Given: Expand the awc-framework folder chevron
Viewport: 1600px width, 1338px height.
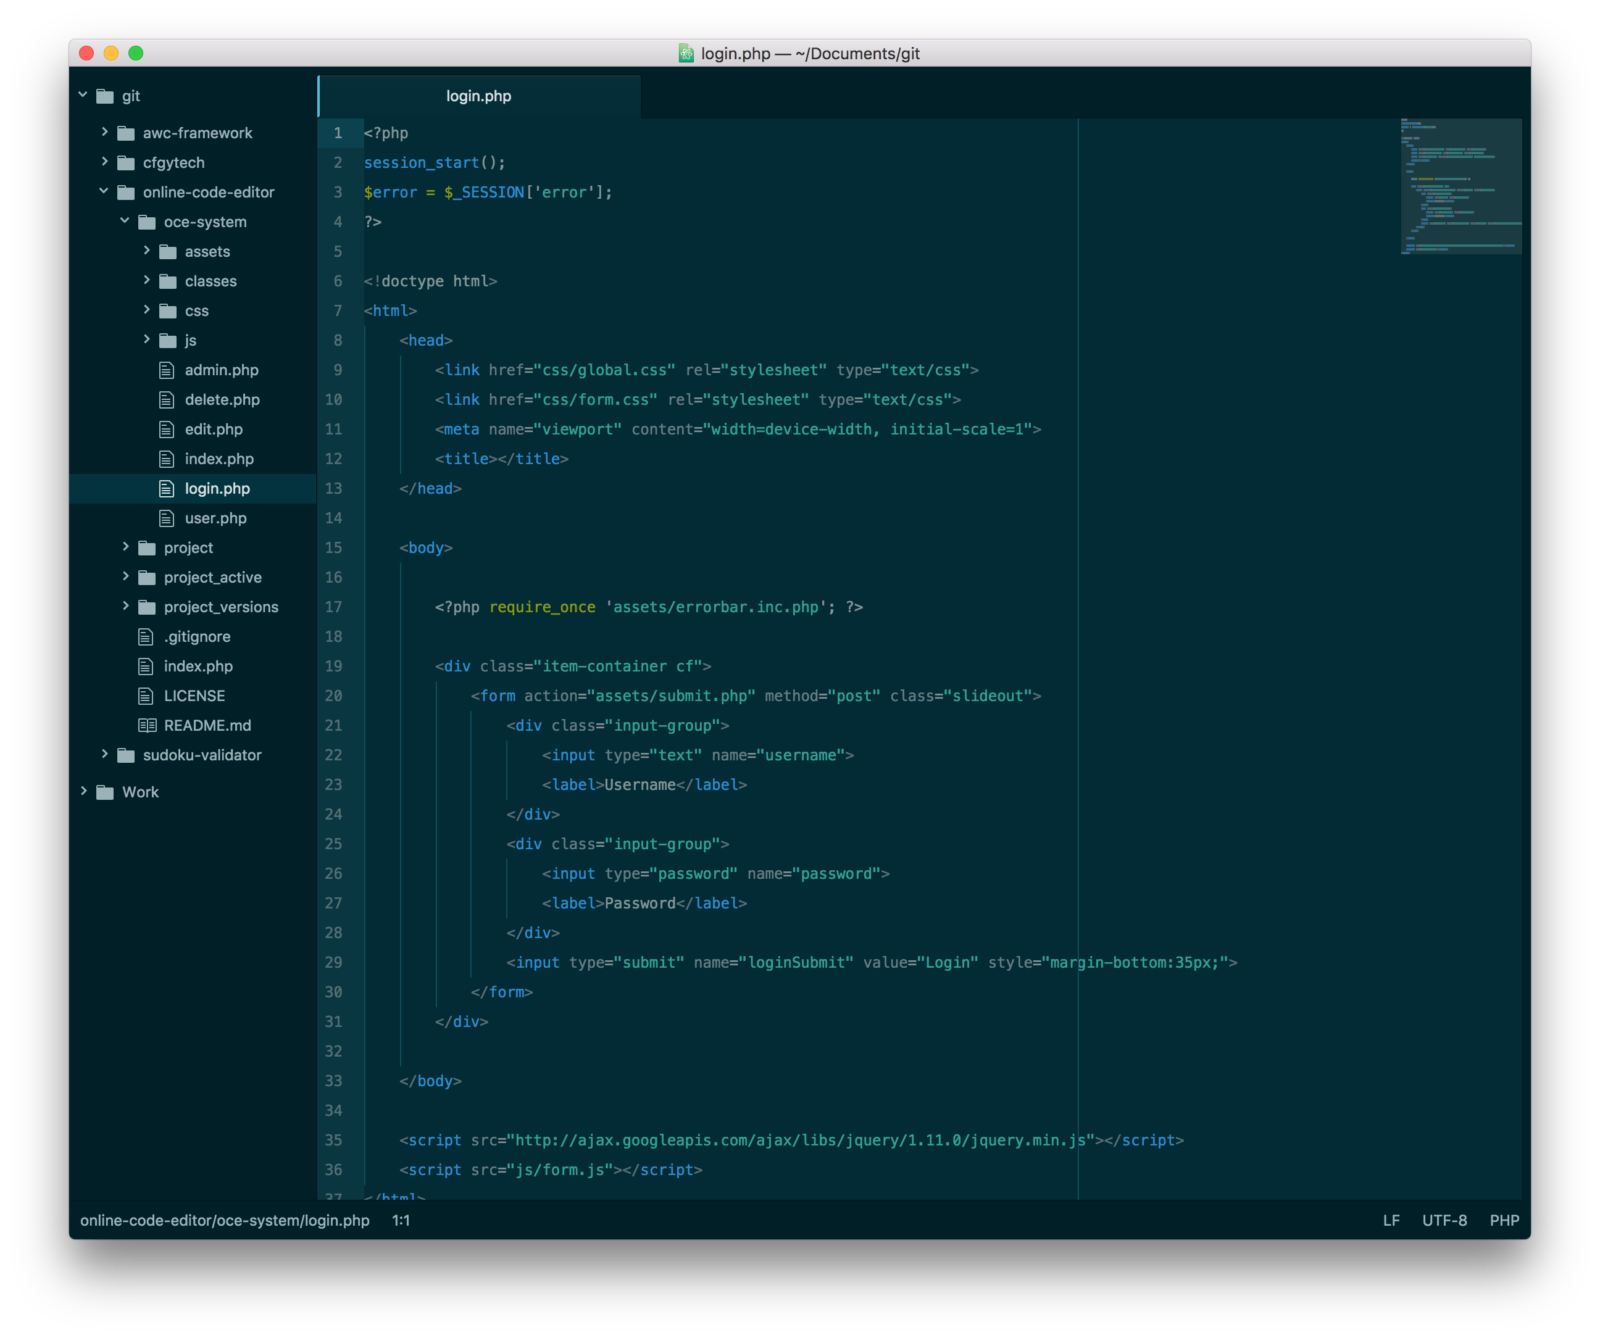Looking at the screenshot, I should (x=104, y=132).
